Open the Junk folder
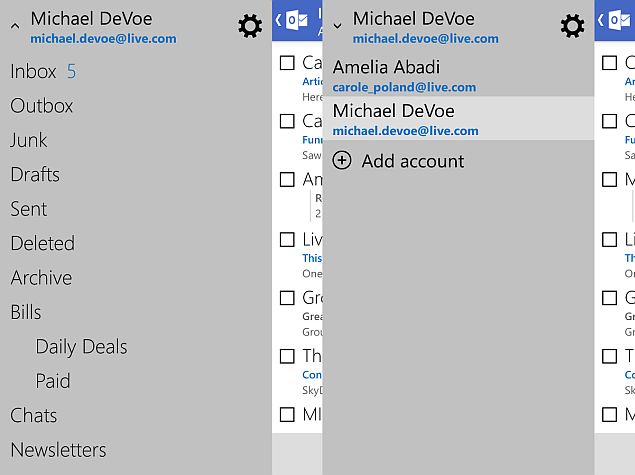This screenshot has width=635, height=475. 29,140
